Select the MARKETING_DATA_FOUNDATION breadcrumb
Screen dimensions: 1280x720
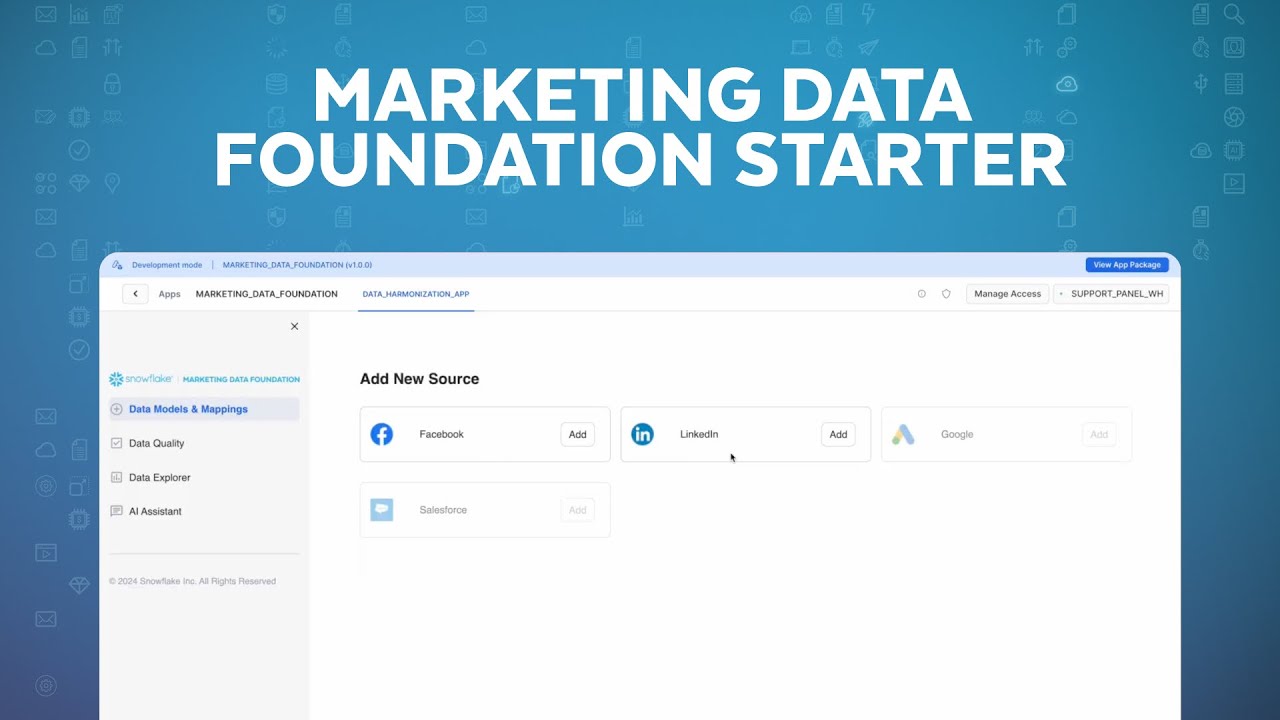click(266, 294)
